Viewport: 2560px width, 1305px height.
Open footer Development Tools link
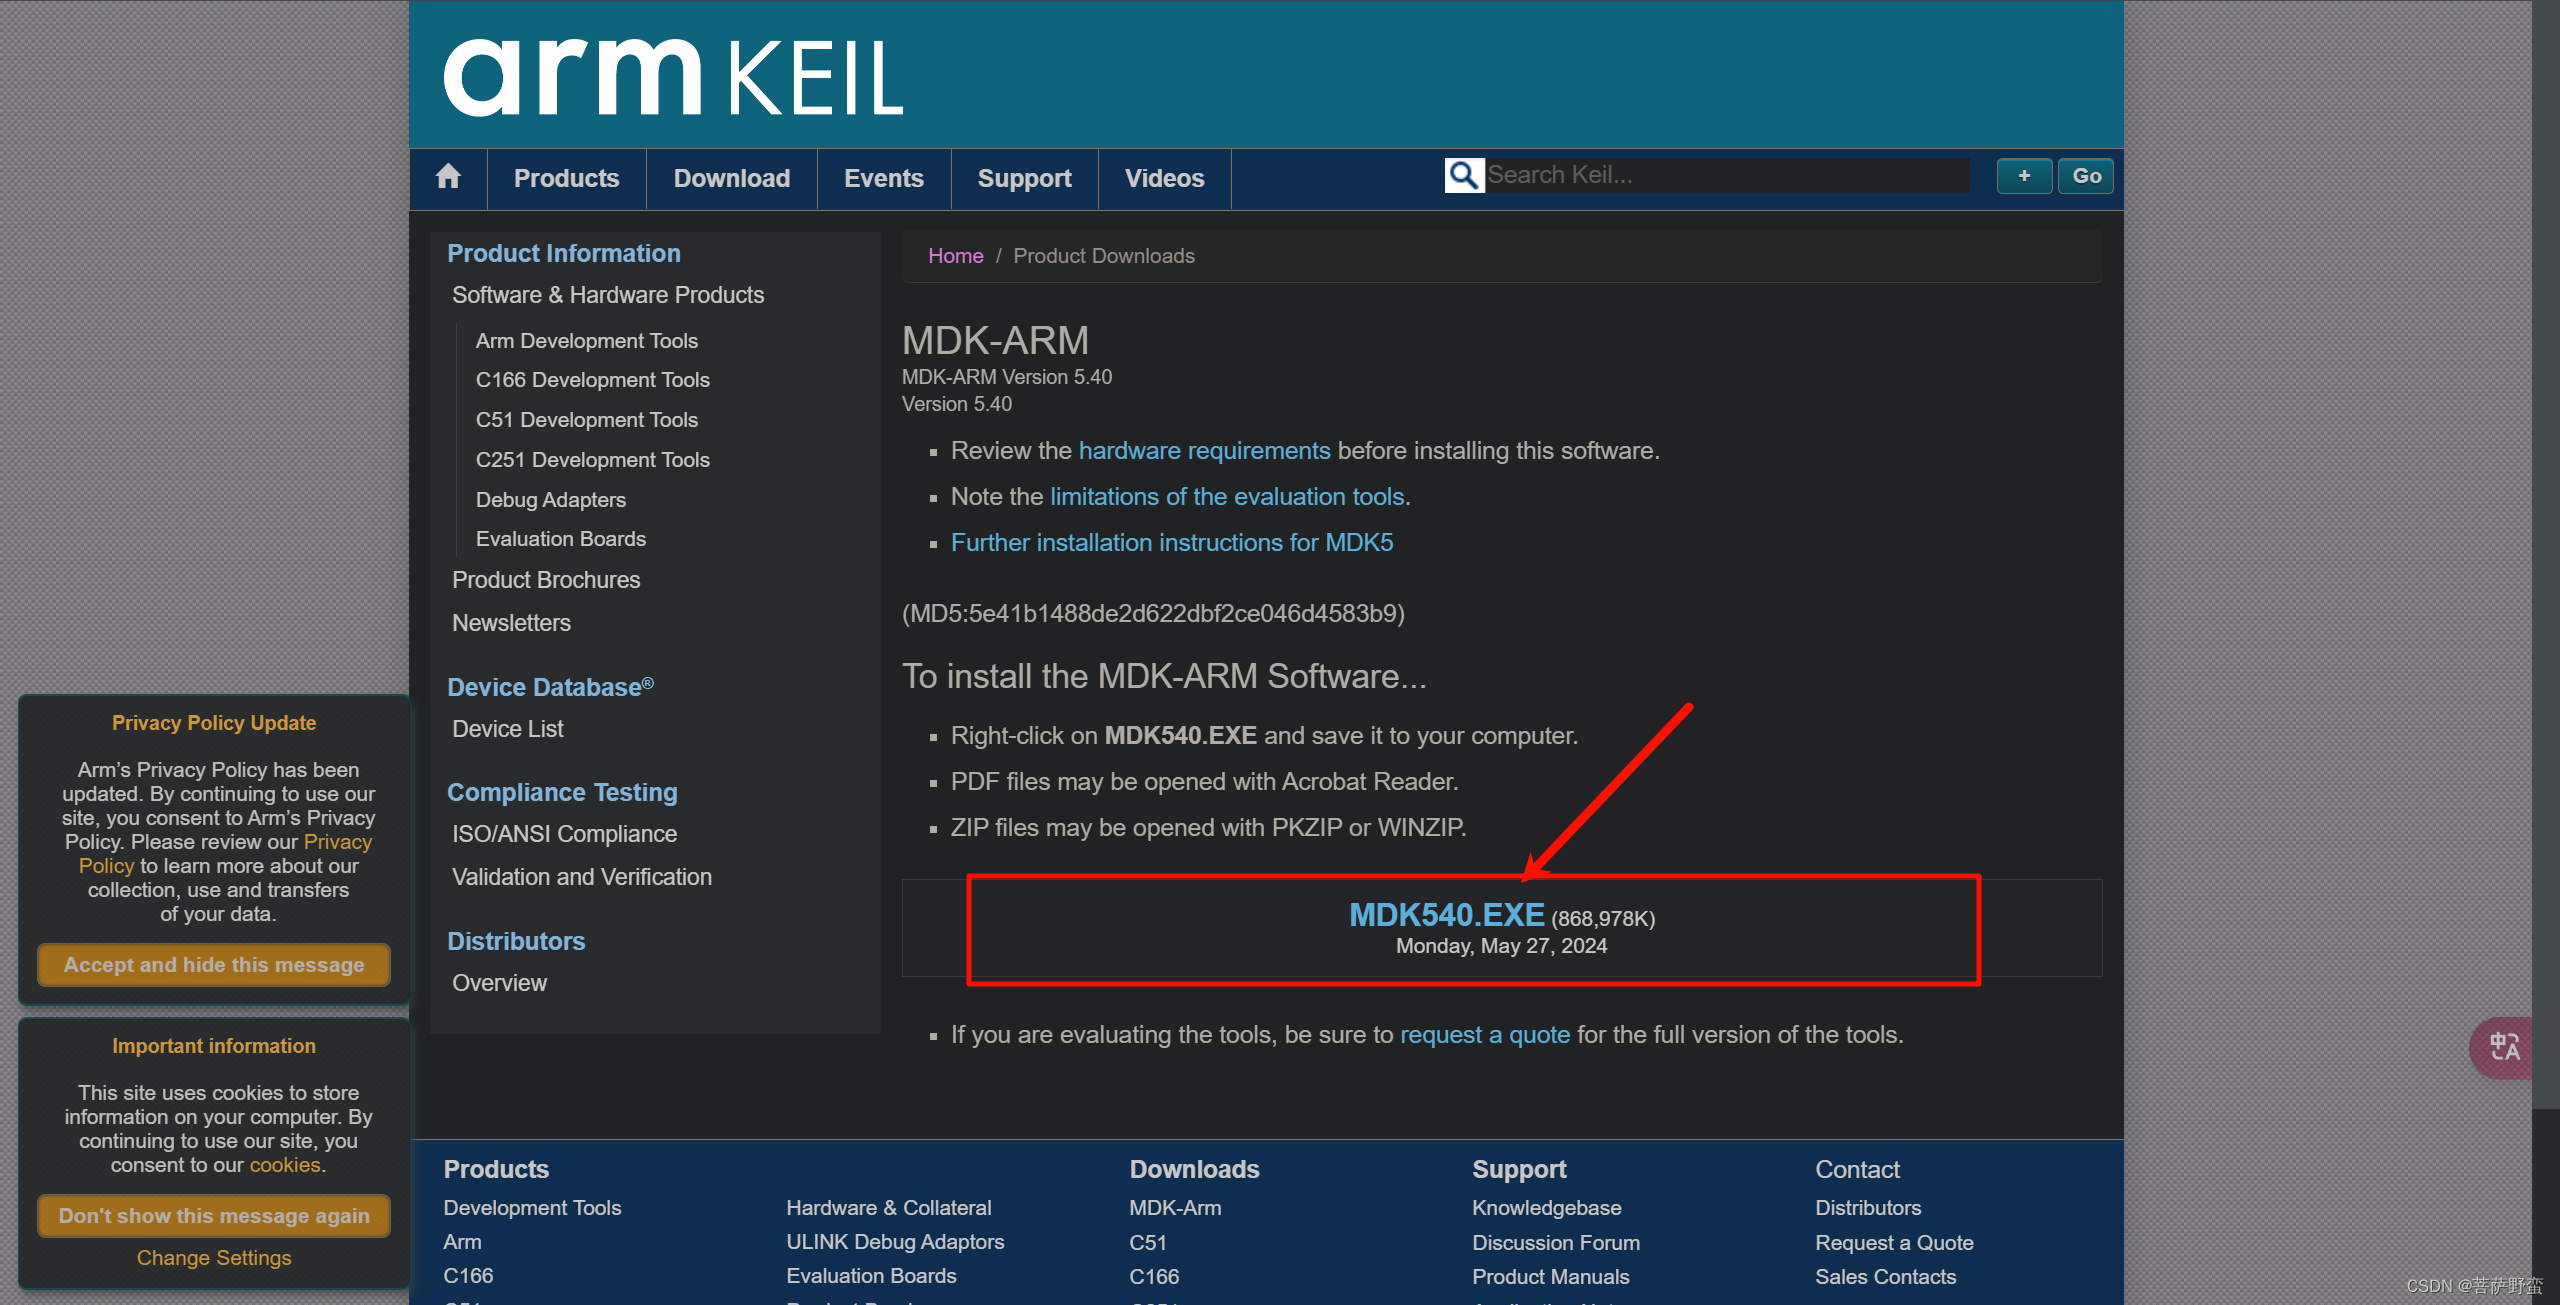(532, 1208)
